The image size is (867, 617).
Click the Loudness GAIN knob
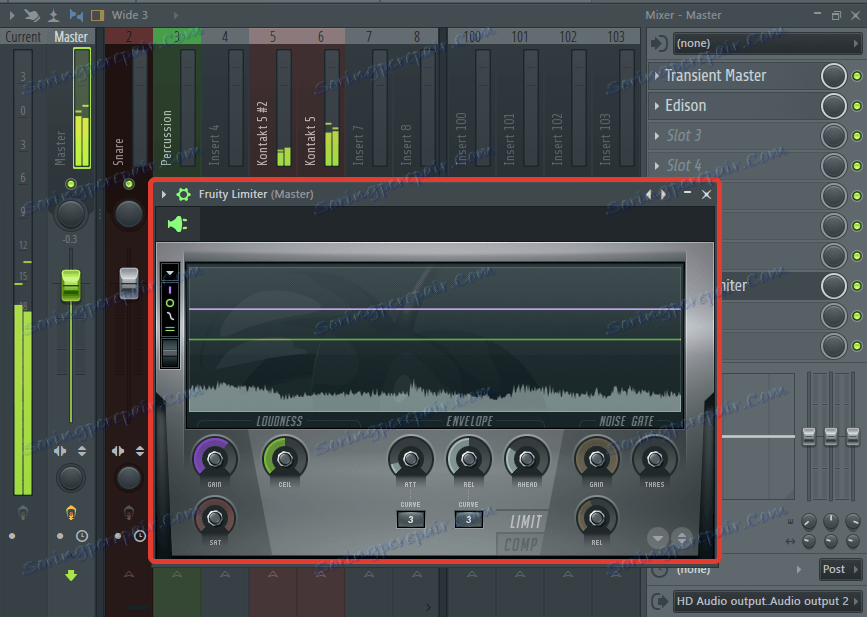(215, 458)
